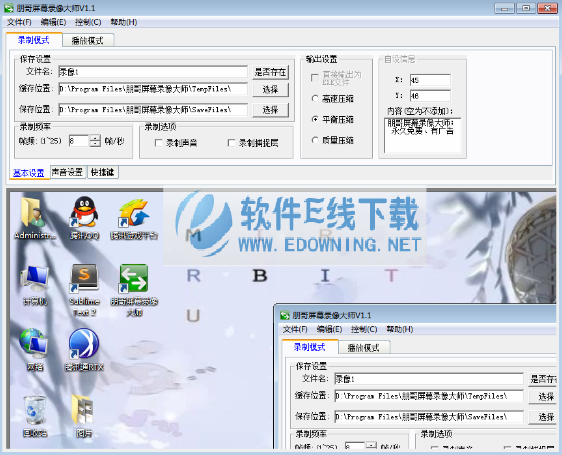Click the 保存位置 path field in main window
The image size is (562, 455).
(153, 110)
